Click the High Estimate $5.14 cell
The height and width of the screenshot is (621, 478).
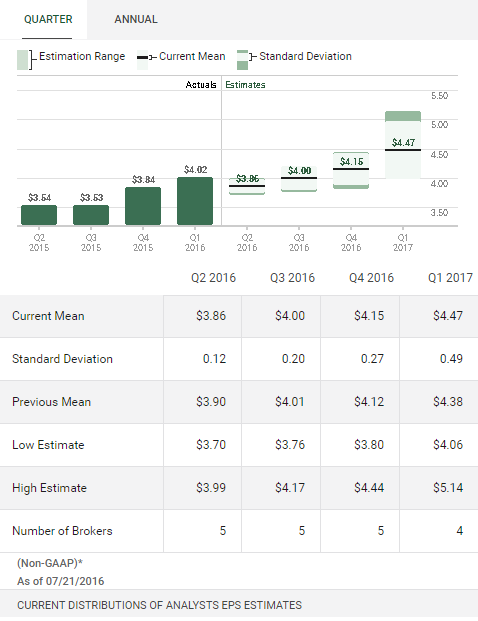439,488
